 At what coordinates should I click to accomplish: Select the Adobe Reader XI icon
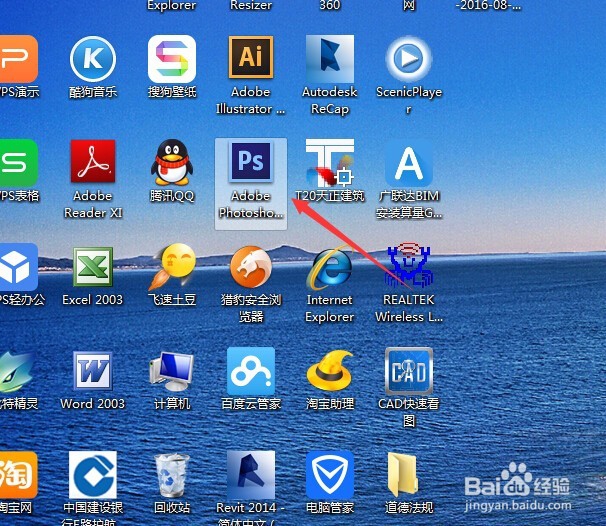[93, 161]
